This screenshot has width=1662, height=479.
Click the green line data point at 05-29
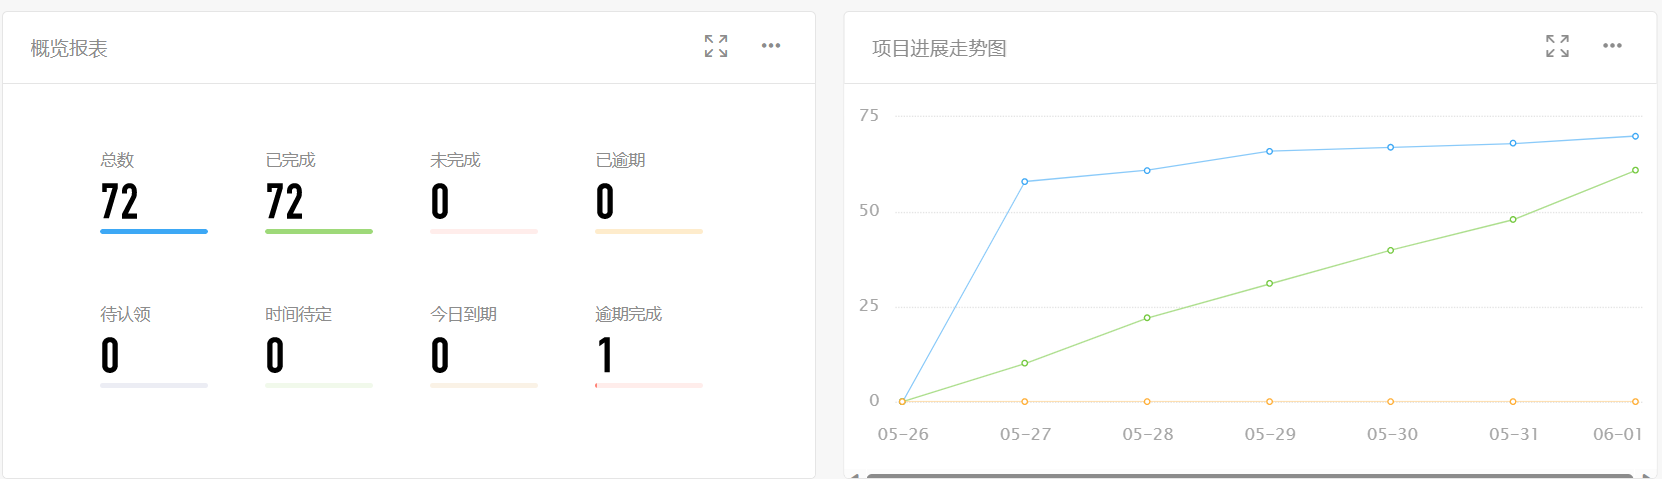click(1270, 284)
